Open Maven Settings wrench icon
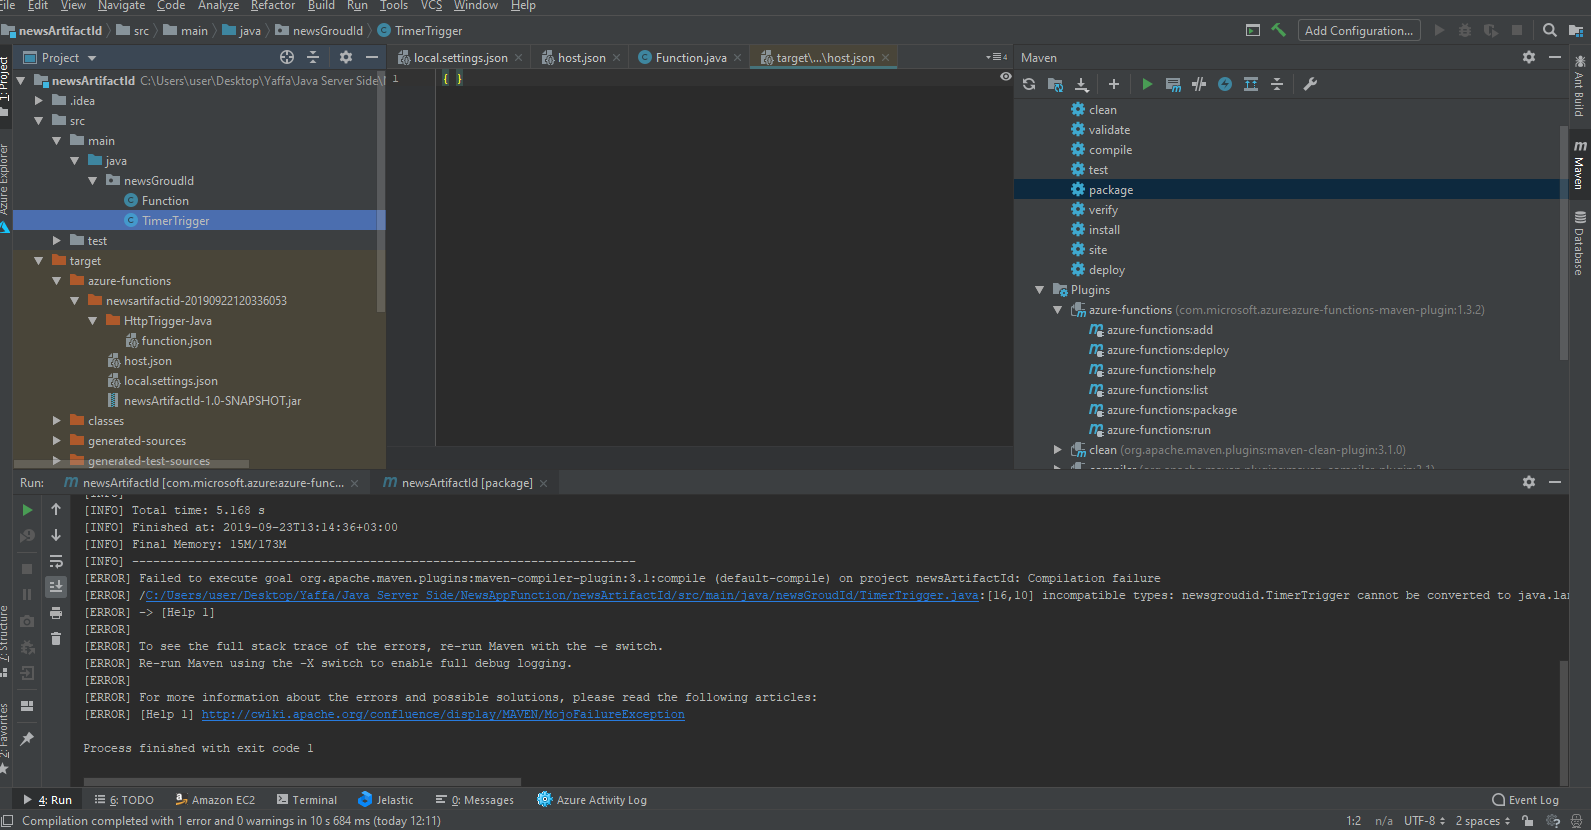 pyautogui.click(x=1310, y=85)
